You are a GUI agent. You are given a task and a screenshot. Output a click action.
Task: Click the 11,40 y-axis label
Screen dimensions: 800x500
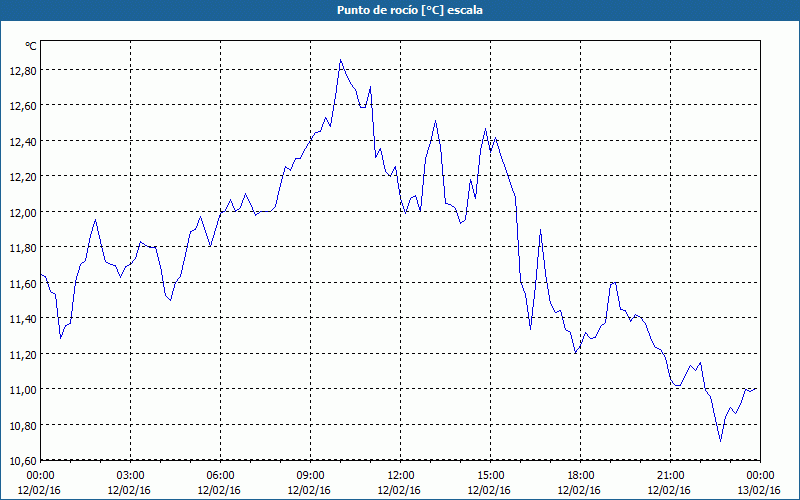tap(23, 319)
